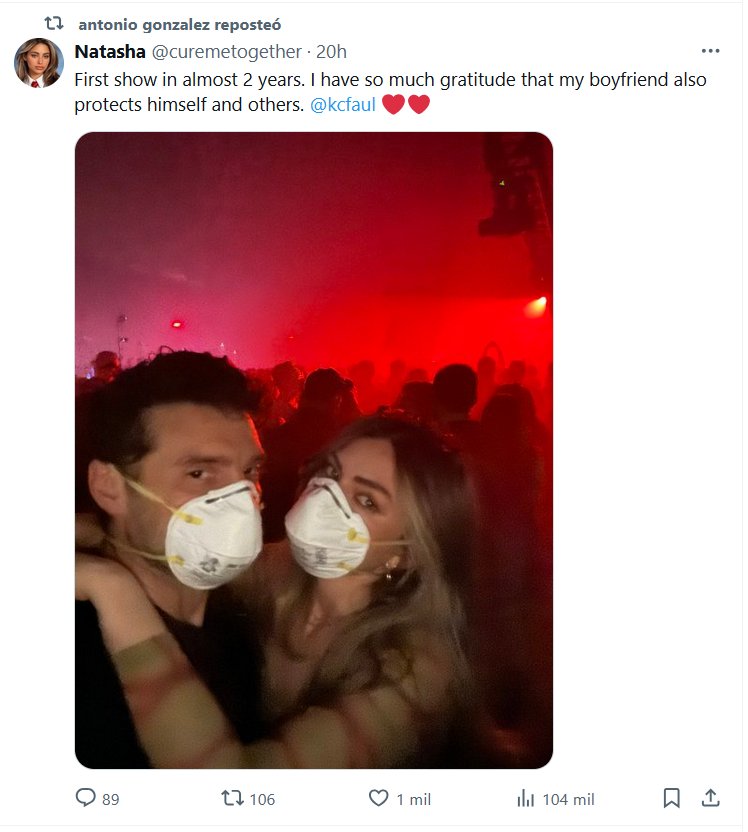Click the 89 replies count
This screenshot has width=748, height=832.
coord(110,800)
